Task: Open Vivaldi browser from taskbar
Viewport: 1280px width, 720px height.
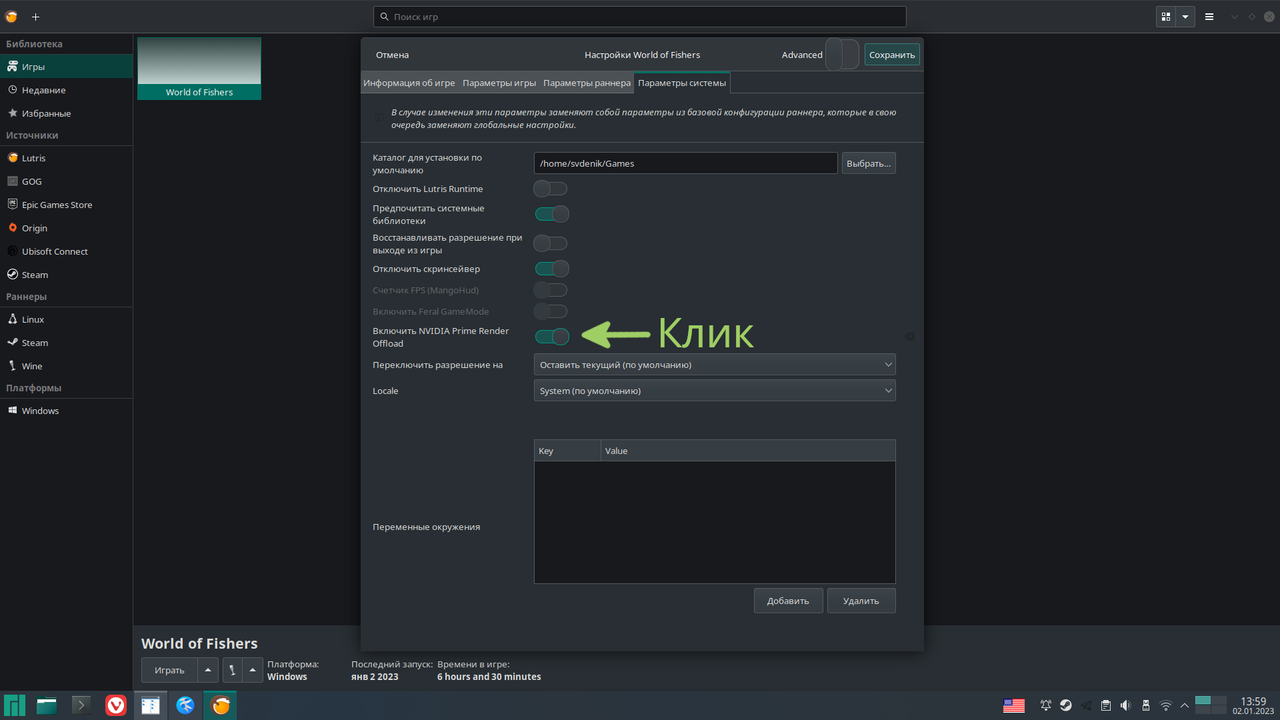Action: click(116, 705)
